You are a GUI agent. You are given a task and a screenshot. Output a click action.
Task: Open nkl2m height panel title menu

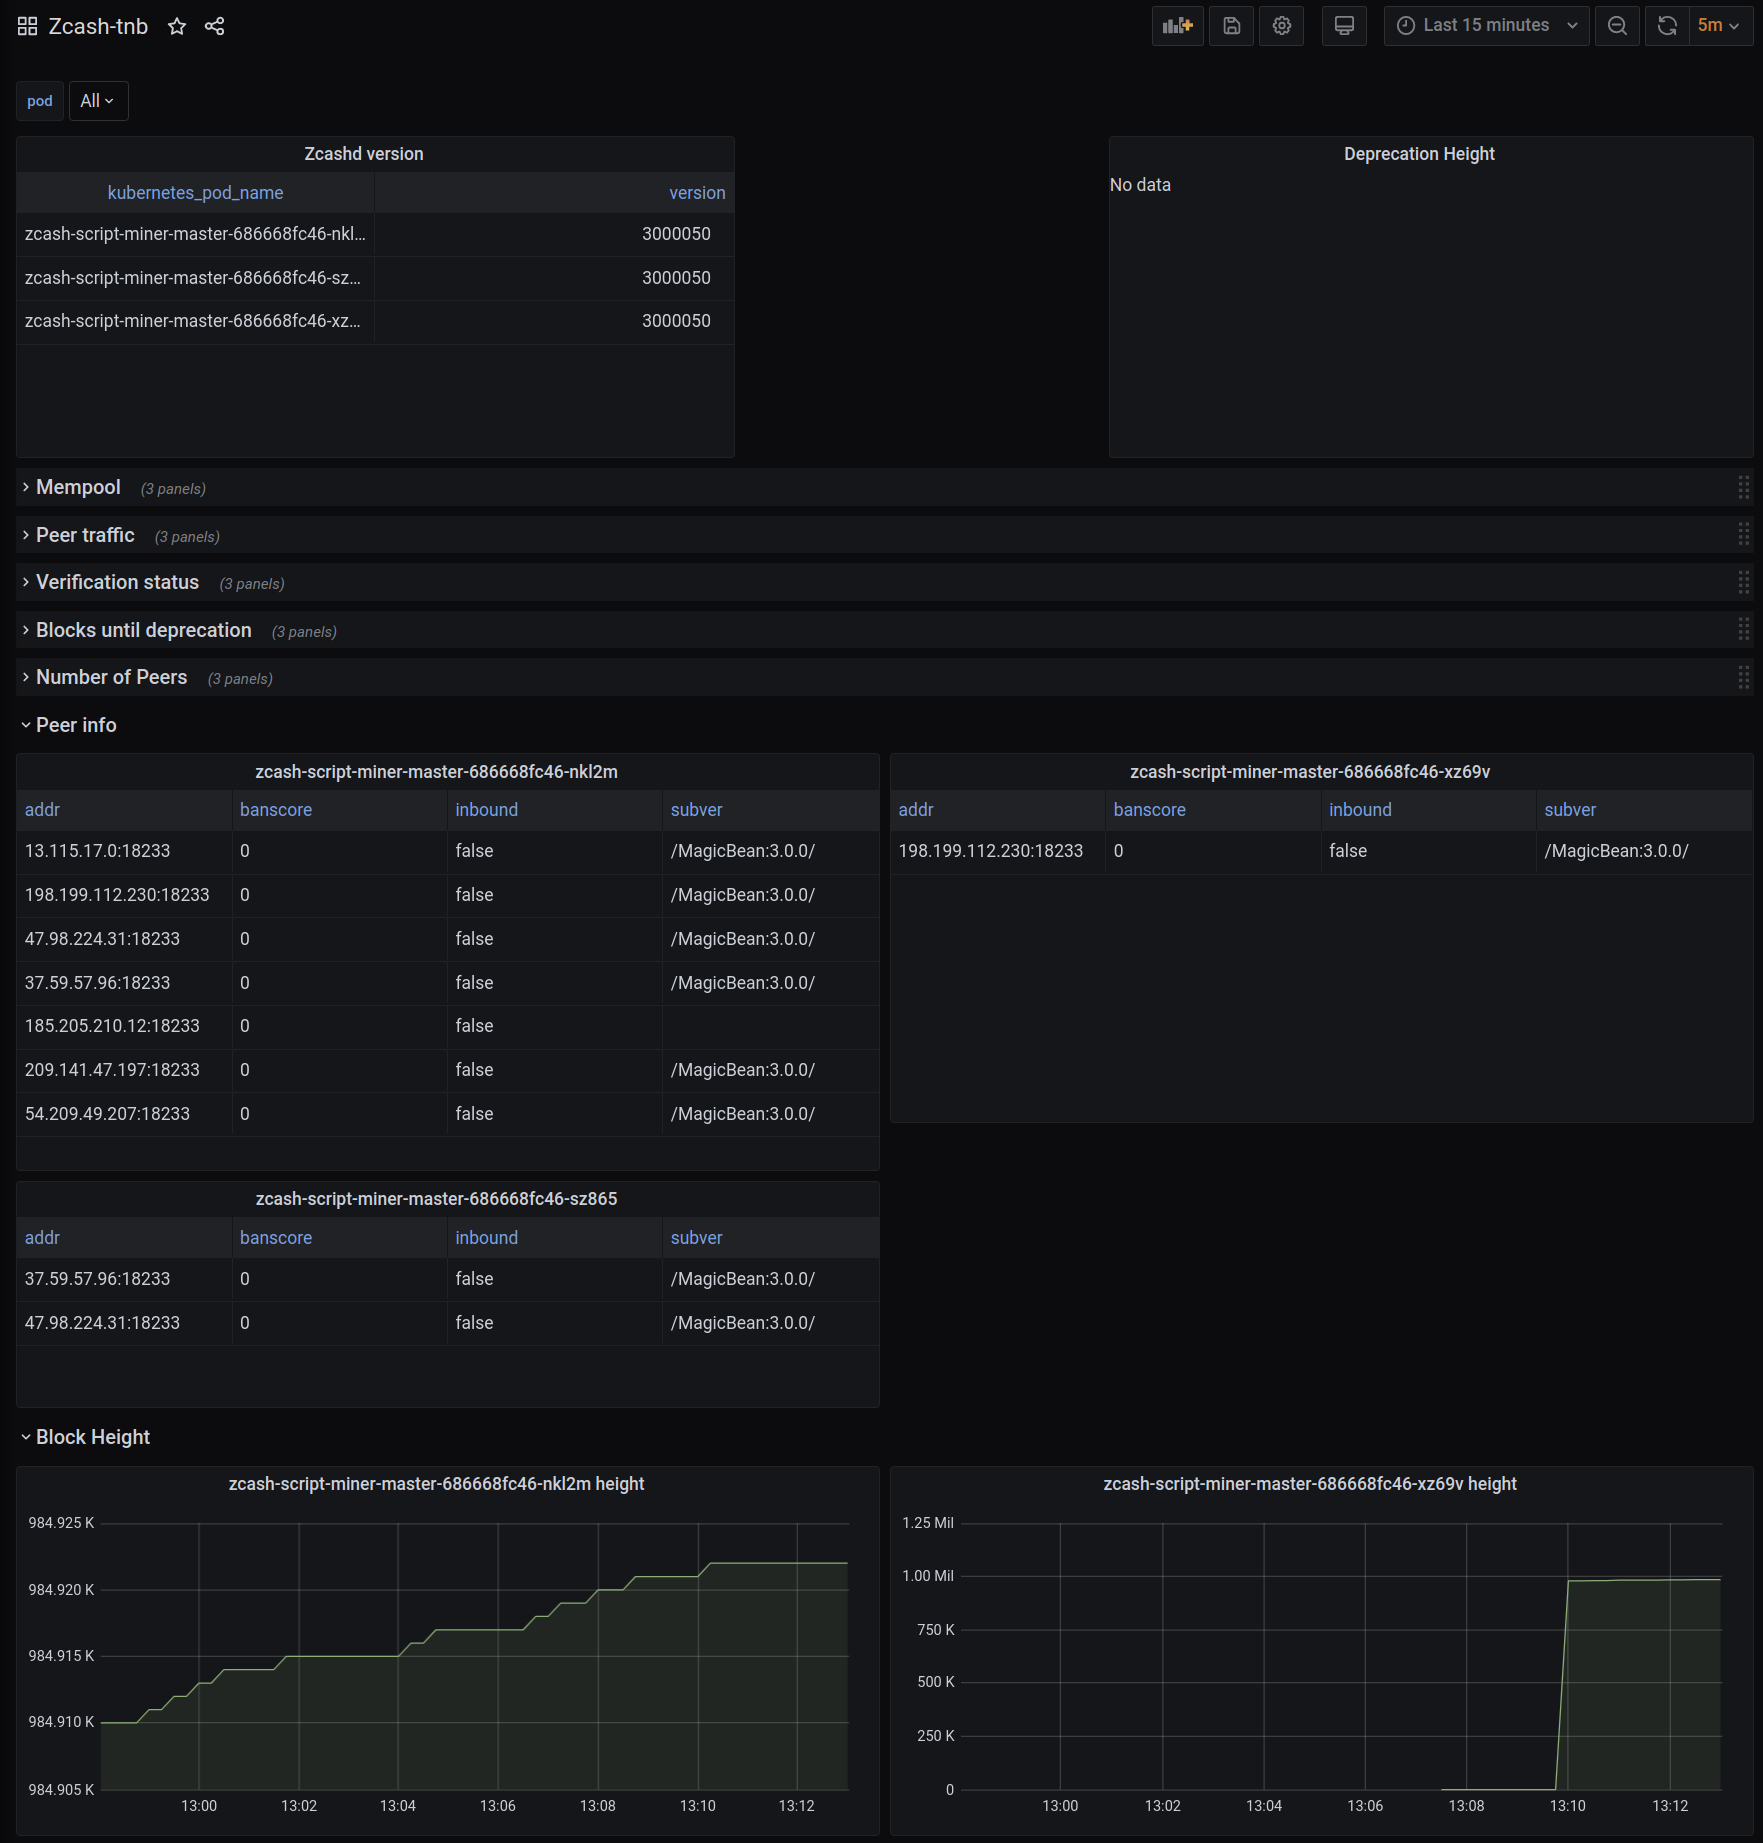(437, 1484)
